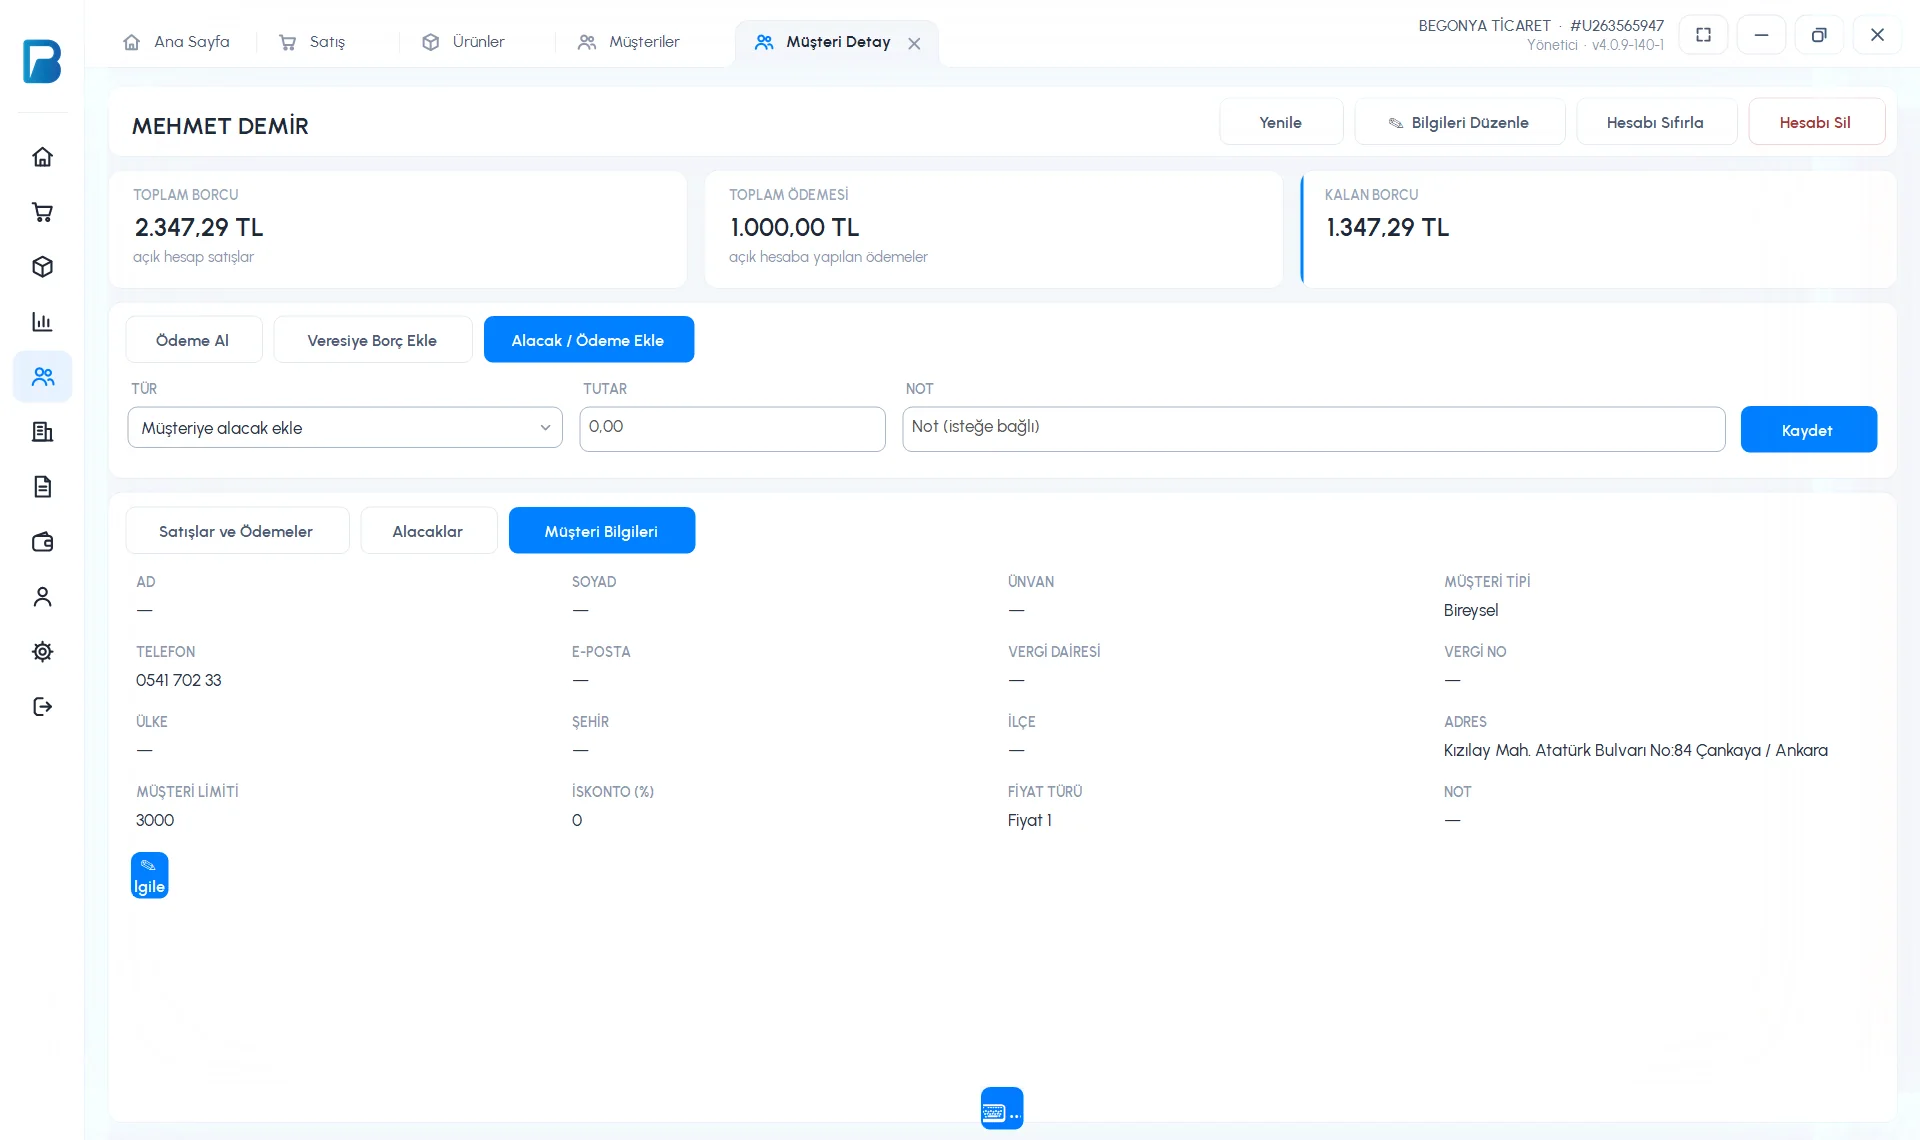Open Satışlar ve Ödemeler tab
This screenshot has height=1140, width=1920.
(x=237, y=531)
